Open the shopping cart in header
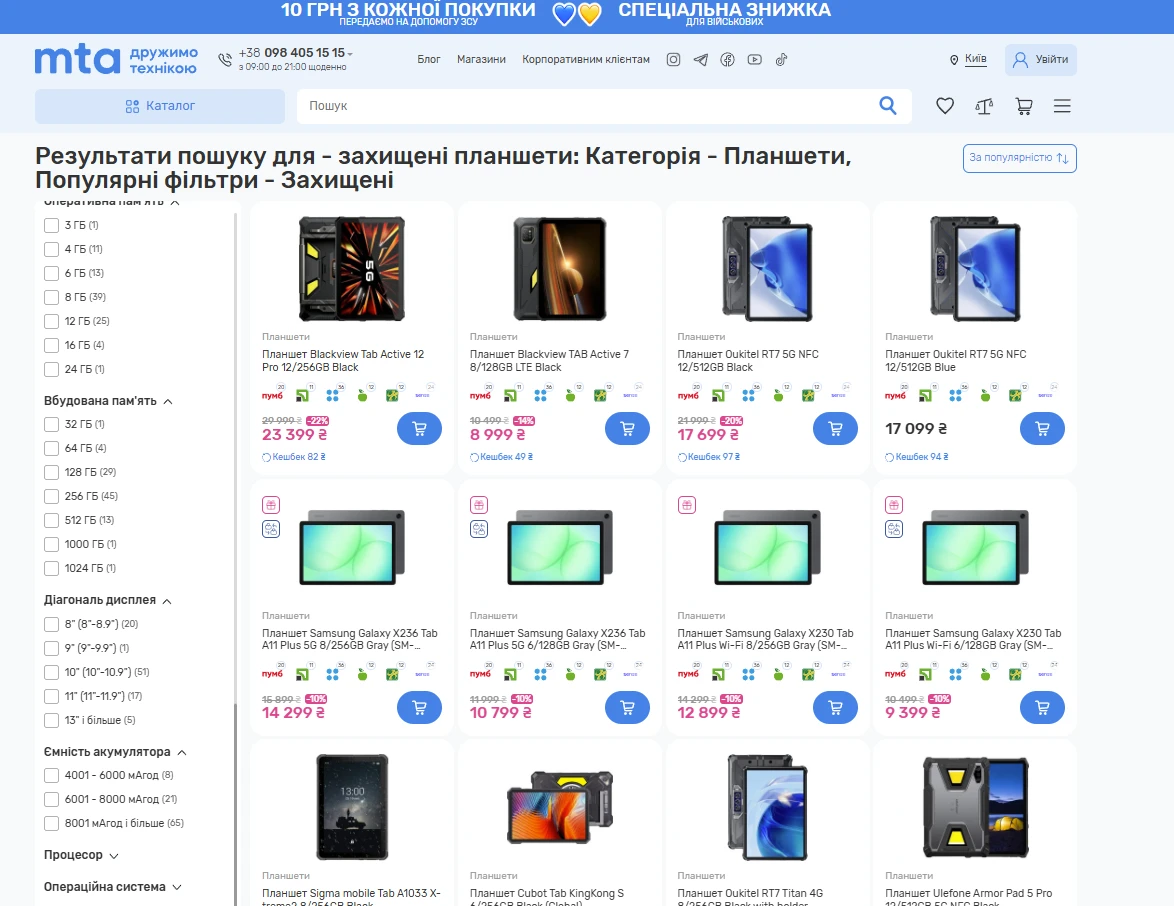This screenshot has width=1174, height=906. tap(1023, 106)
